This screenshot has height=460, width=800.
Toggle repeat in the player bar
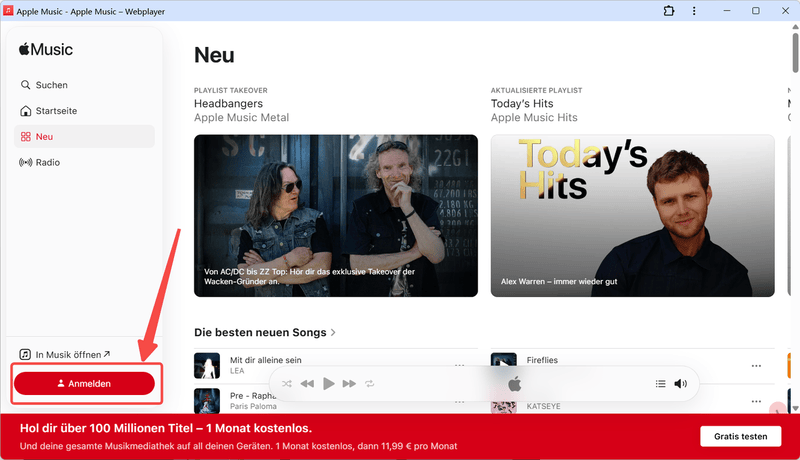369,384
